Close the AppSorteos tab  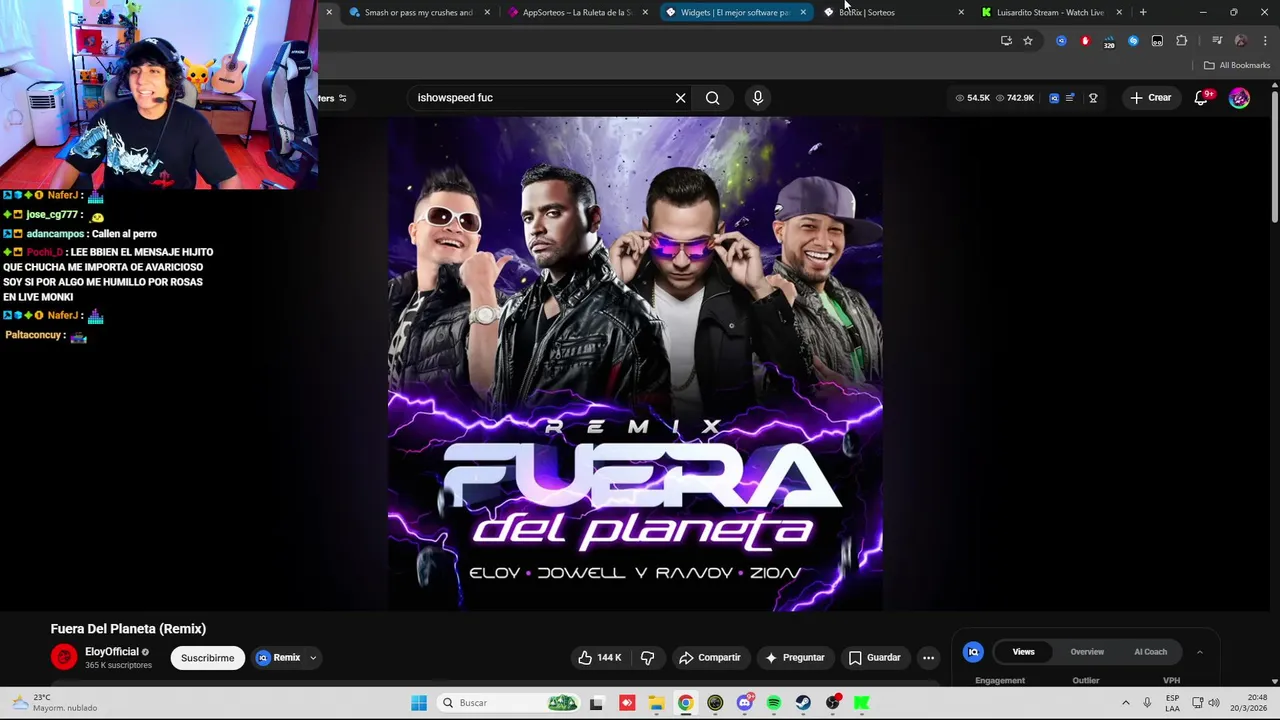pos(645,12)
